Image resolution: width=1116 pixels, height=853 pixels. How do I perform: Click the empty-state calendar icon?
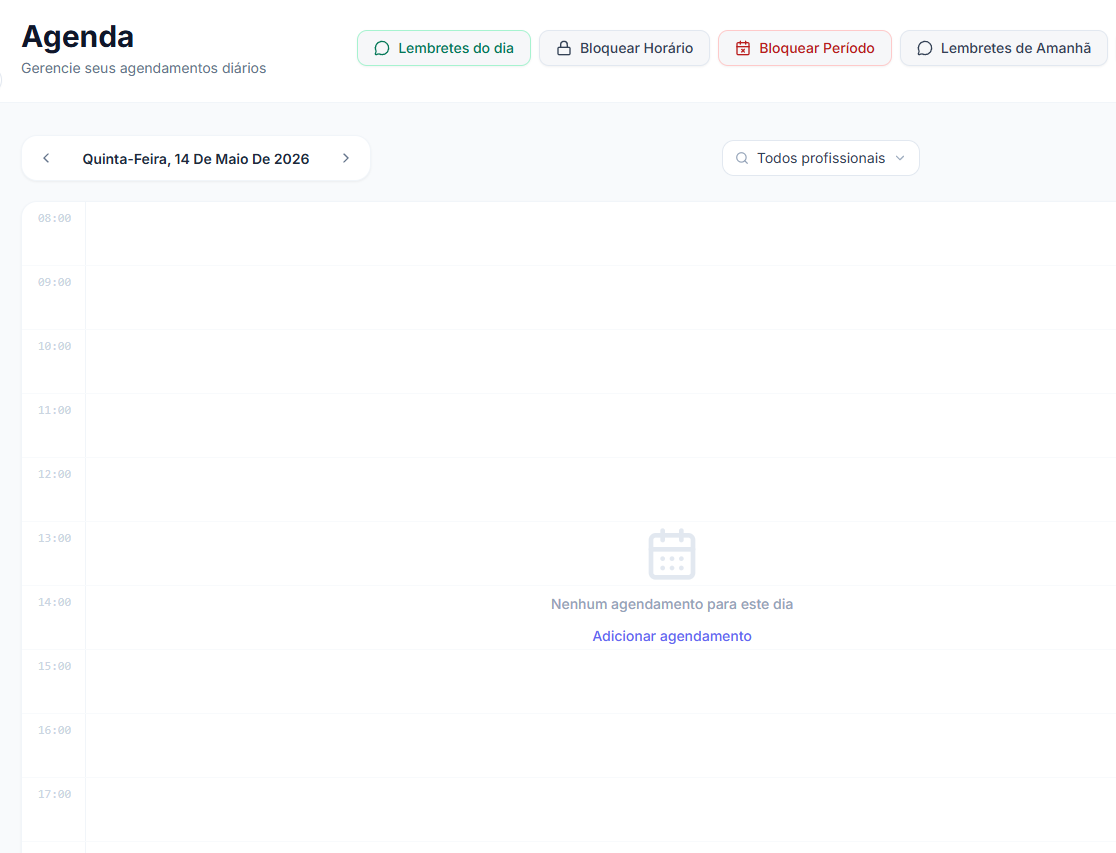click(672, 554)
